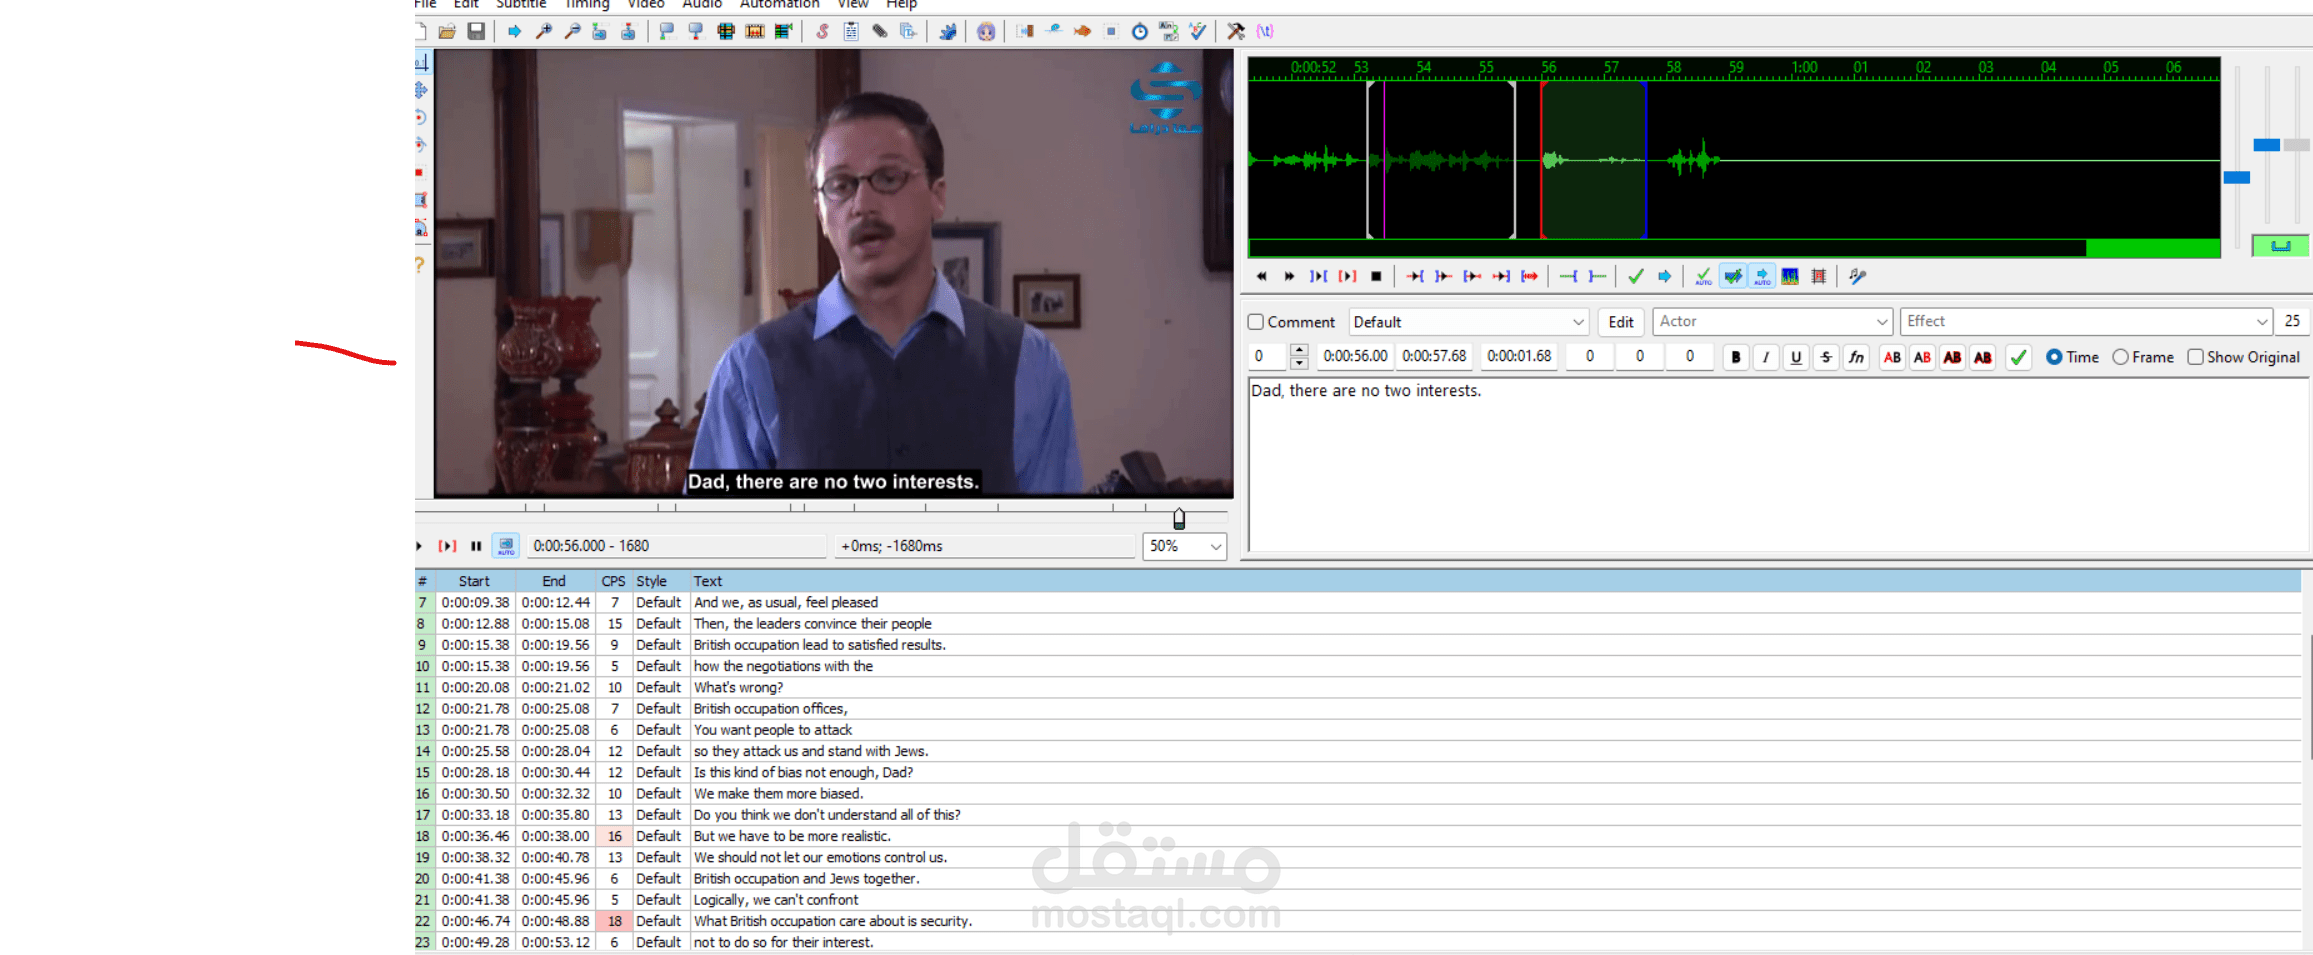
Task: Set primary color with the first AB button
Action: coord(1892,357)
